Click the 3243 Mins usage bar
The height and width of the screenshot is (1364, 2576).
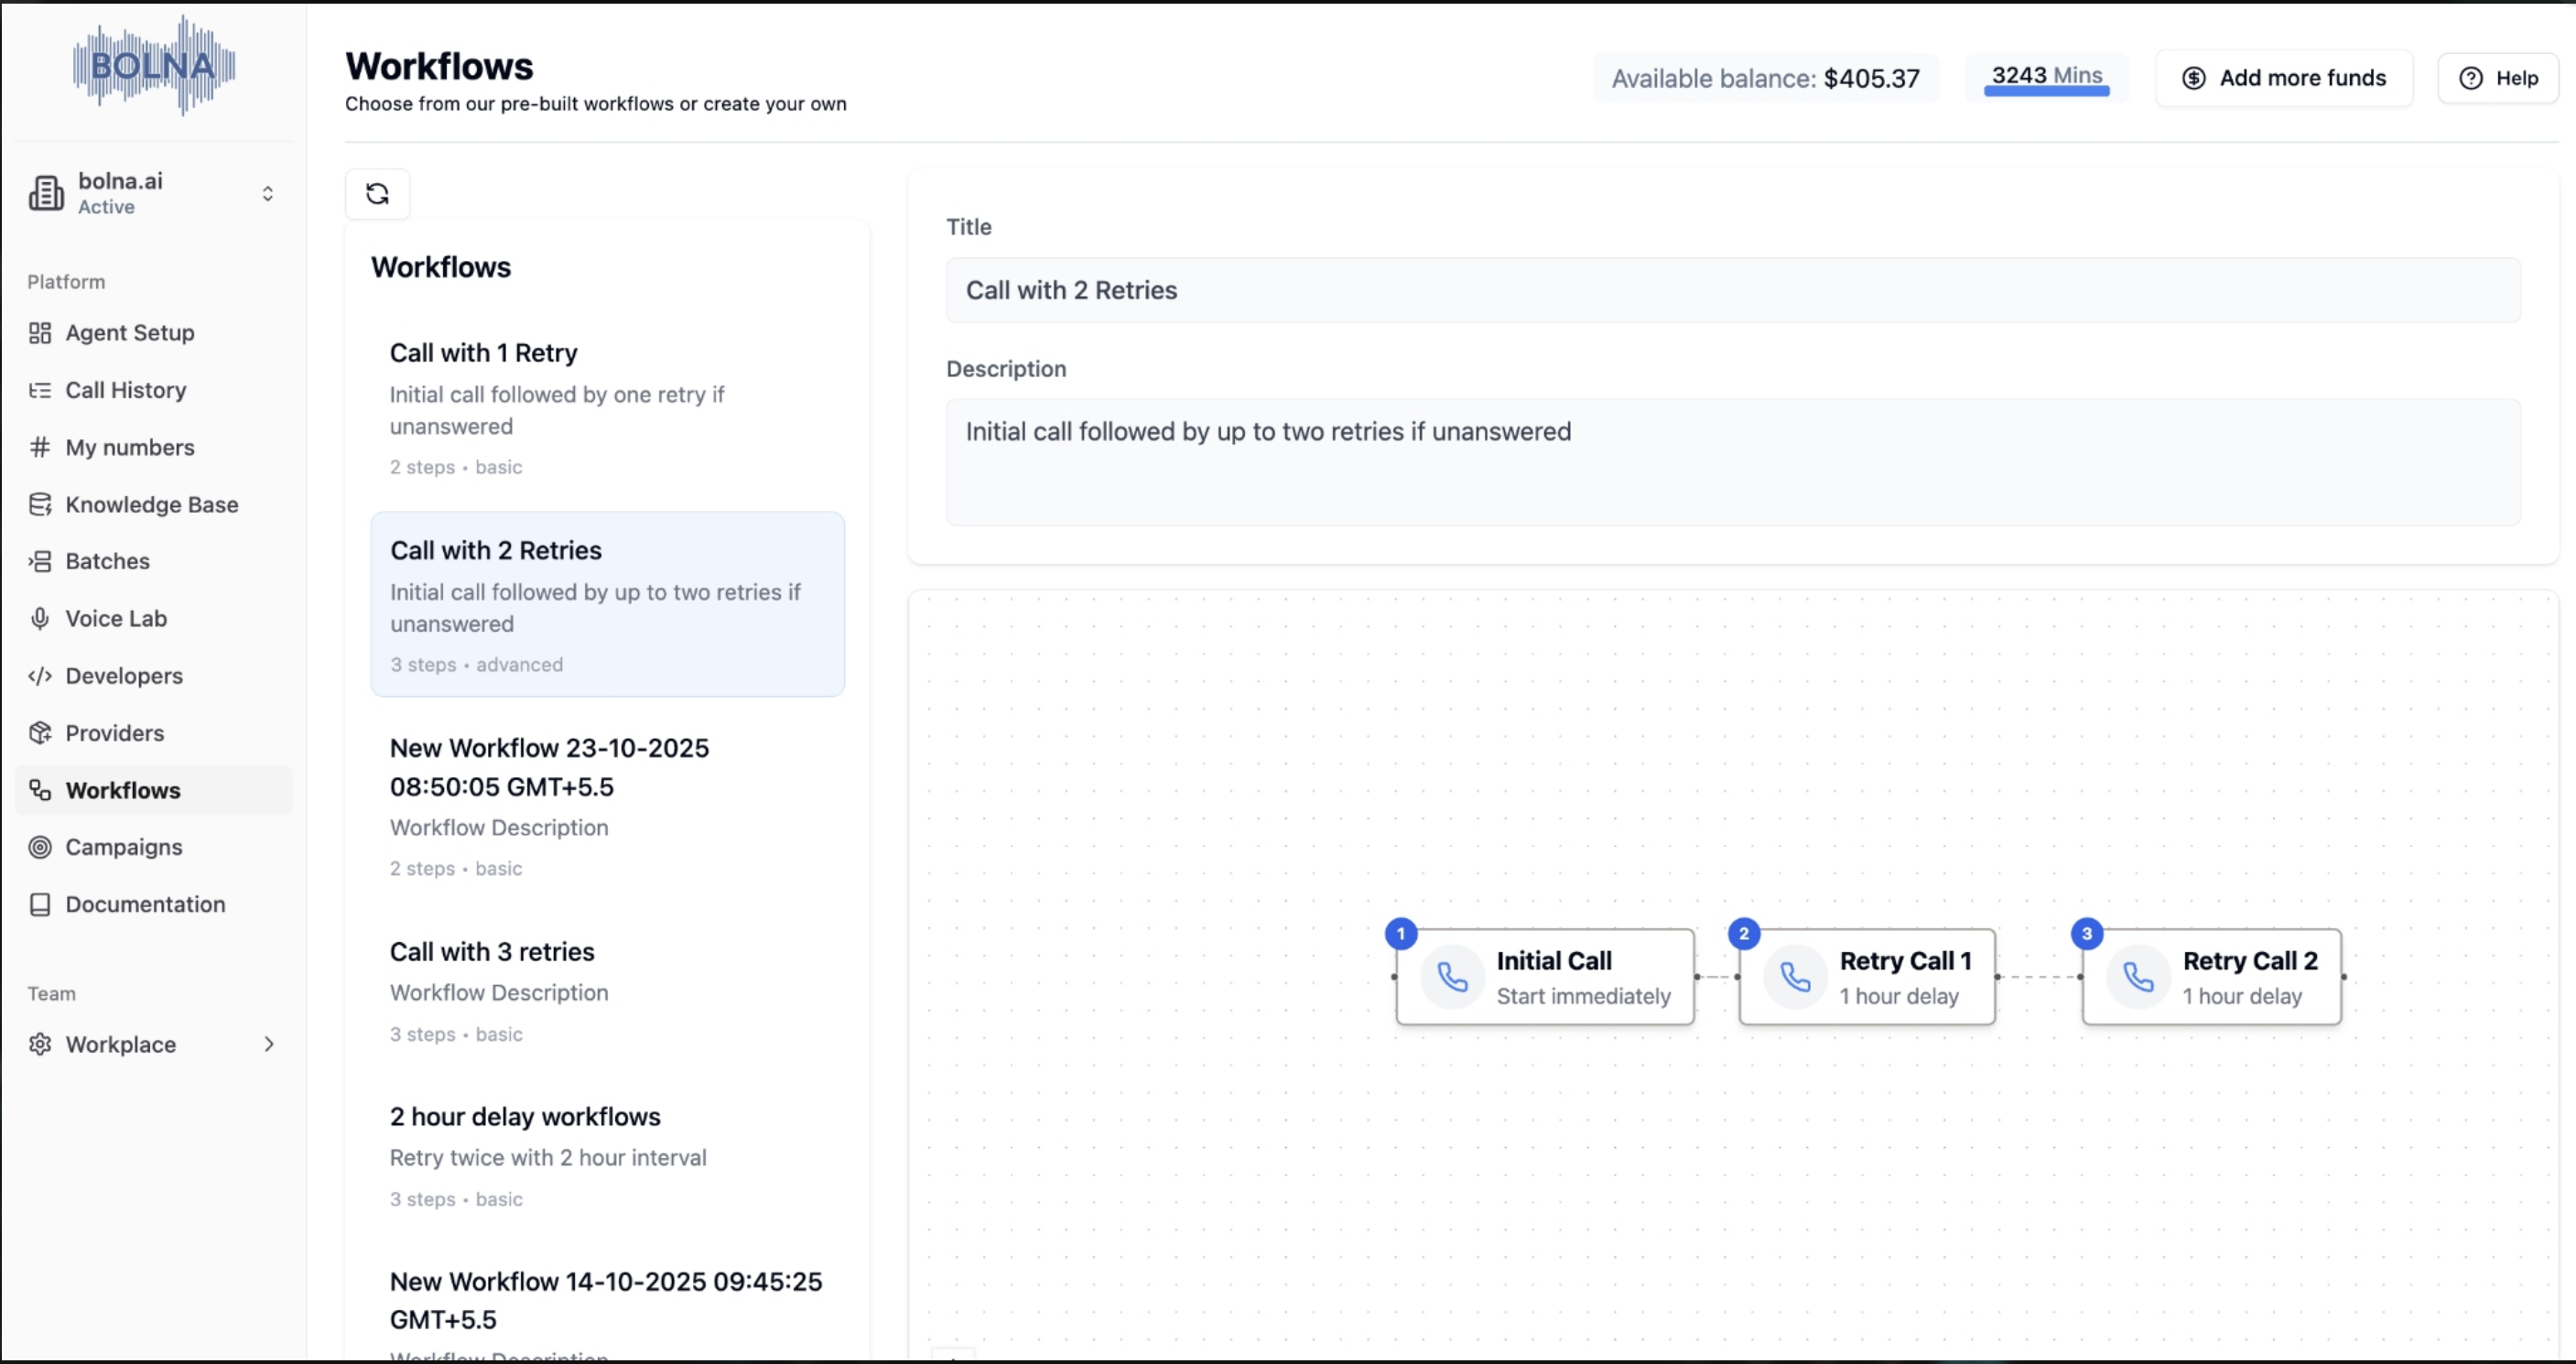tap(2046, 78)
